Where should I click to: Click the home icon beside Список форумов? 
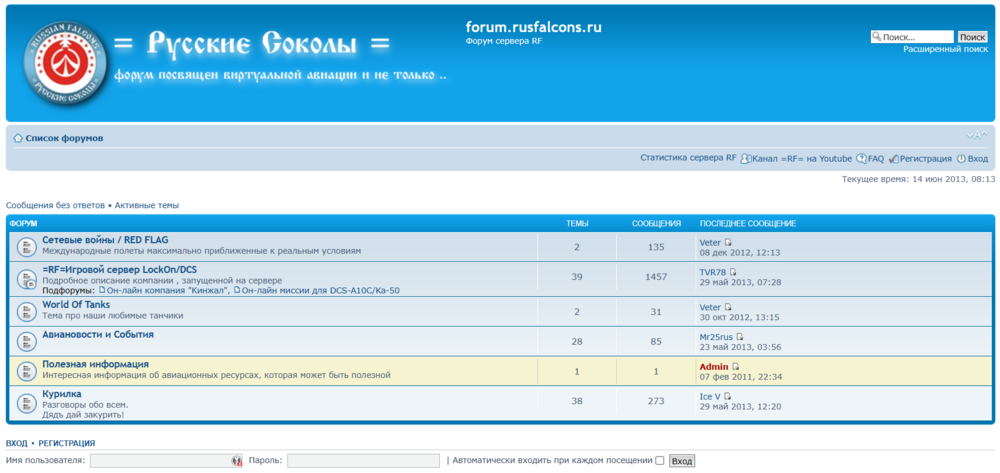coord(18,138)
